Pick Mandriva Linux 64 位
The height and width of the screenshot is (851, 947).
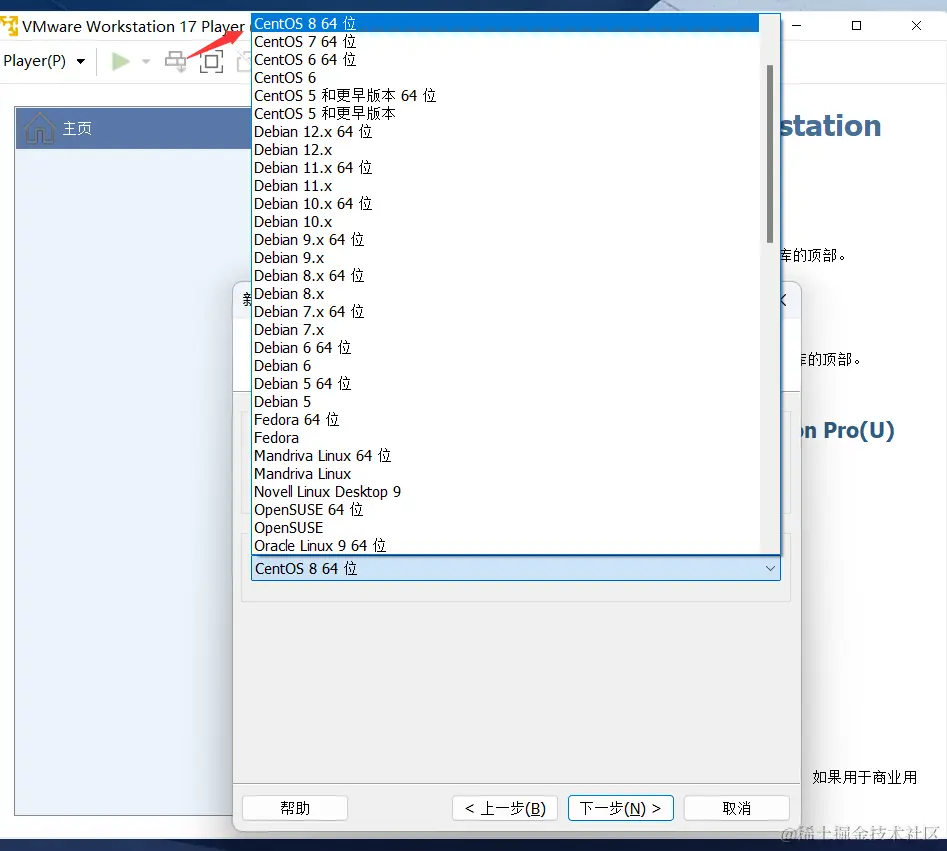(505, 456)
